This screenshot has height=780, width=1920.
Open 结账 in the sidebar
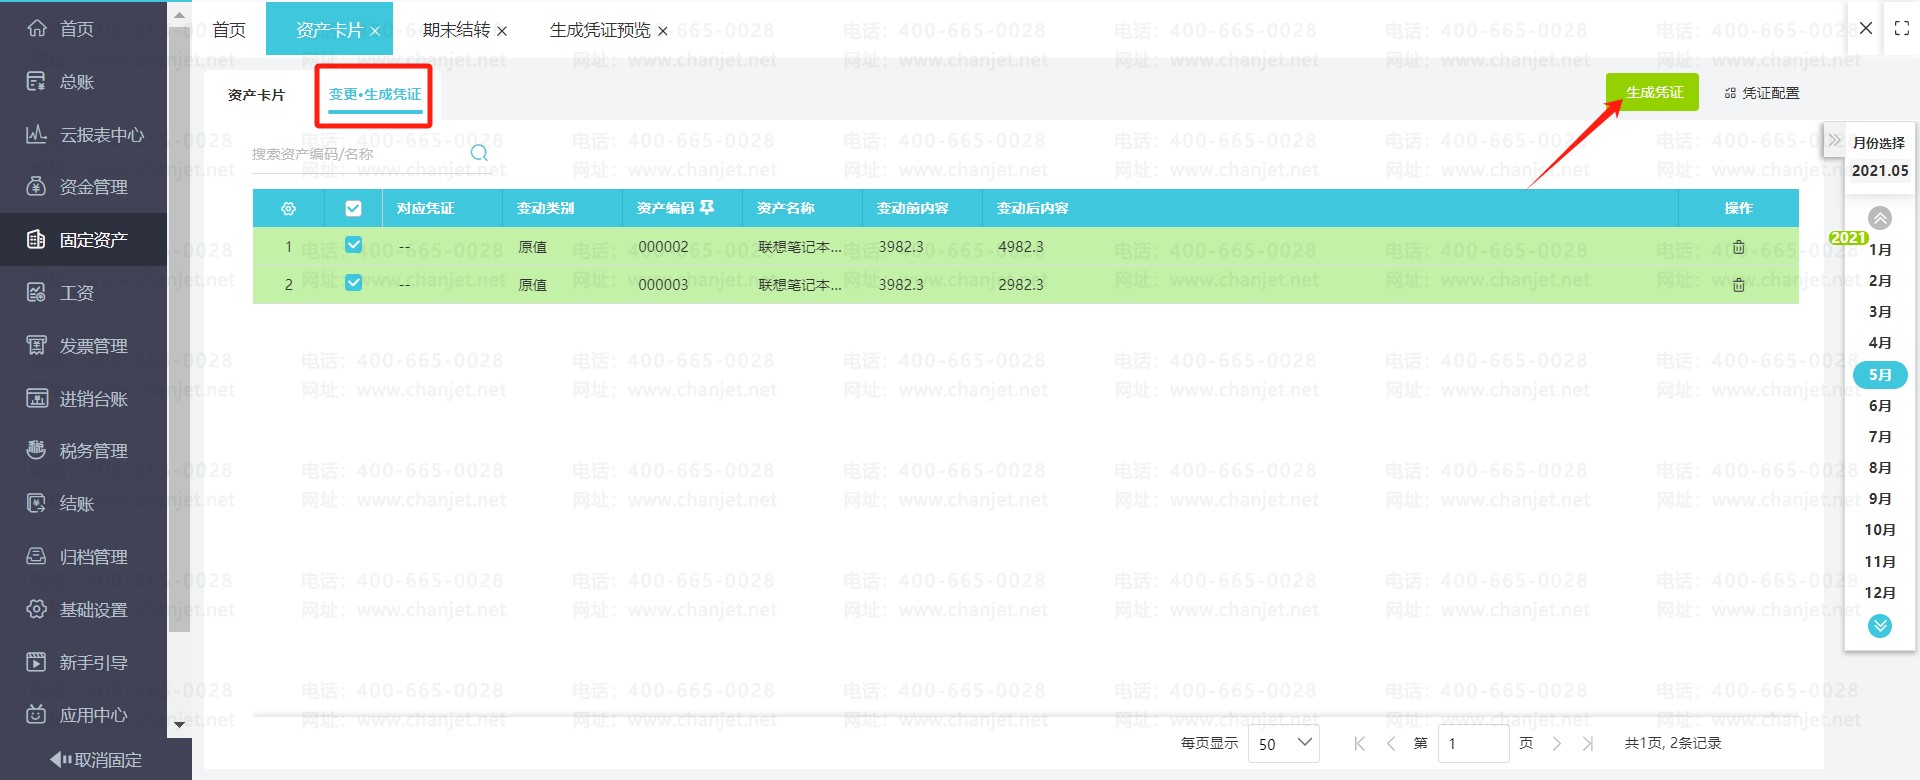(60, 504)
